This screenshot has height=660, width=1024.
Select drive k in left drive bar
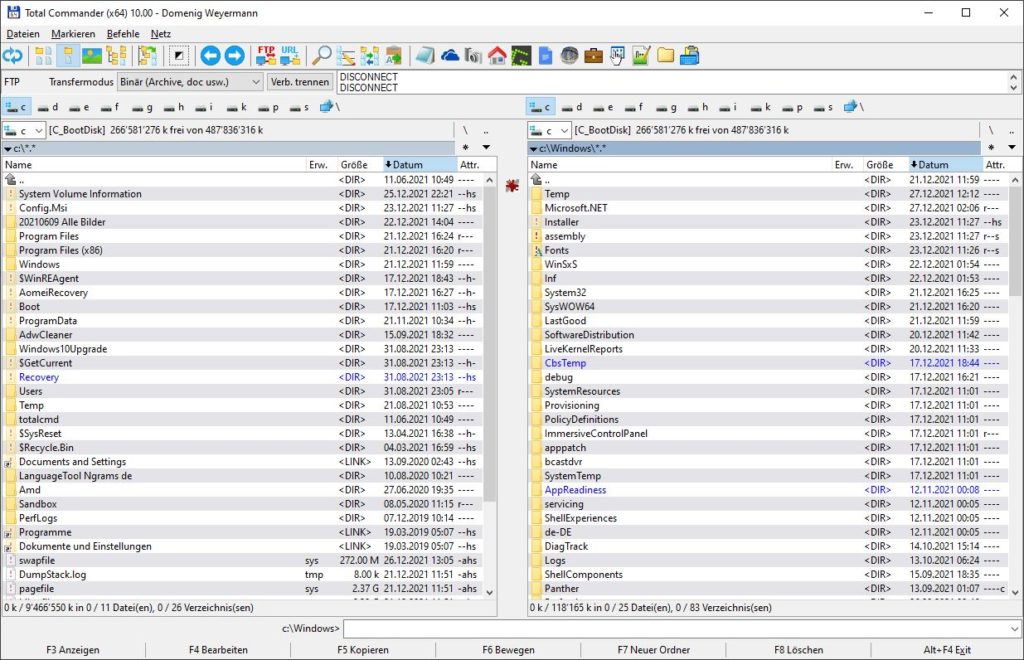(x=236, y=106)
